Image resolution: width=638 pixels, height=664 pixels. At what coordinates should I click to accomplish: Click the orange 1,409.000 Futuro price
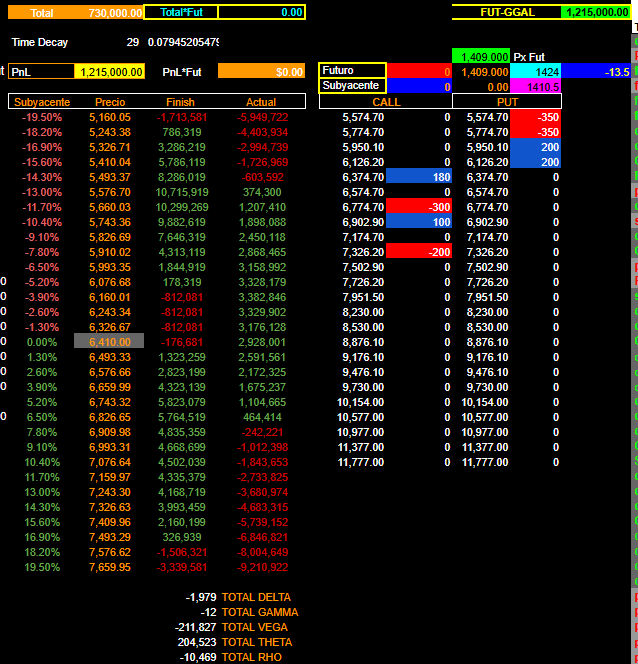tap(484, 72)
